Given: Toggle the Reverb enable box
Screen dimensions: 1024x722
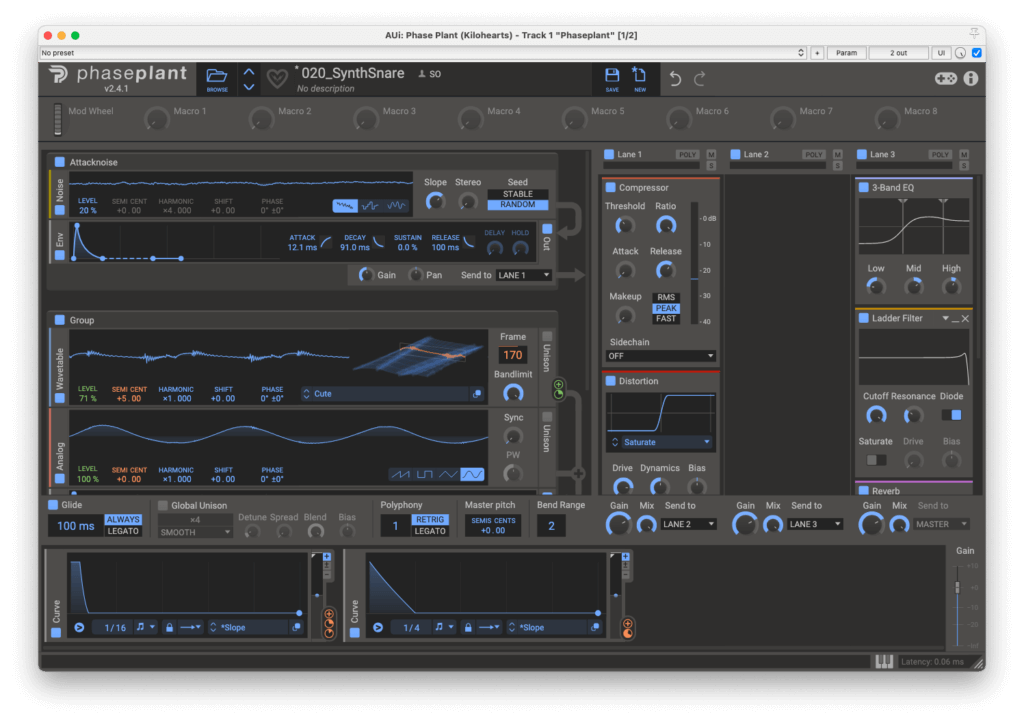Looking at the screenshot, I should 863,490.
